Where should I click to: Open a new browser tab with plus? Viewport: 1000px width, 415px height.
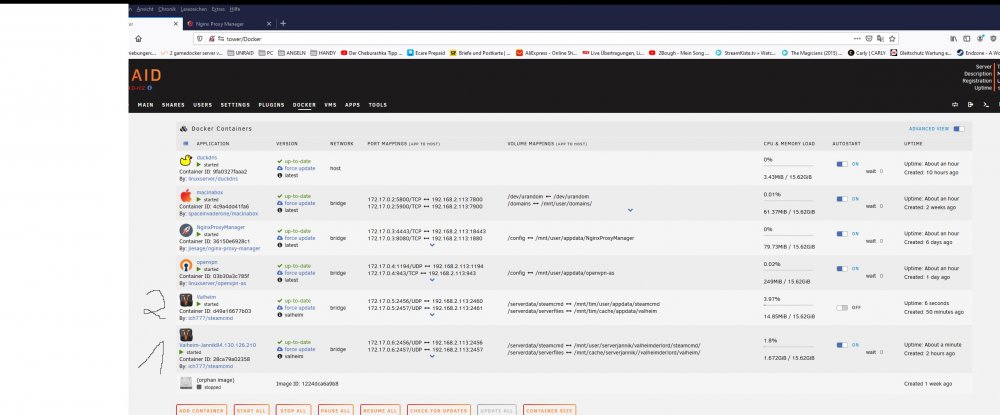point(283,24)
